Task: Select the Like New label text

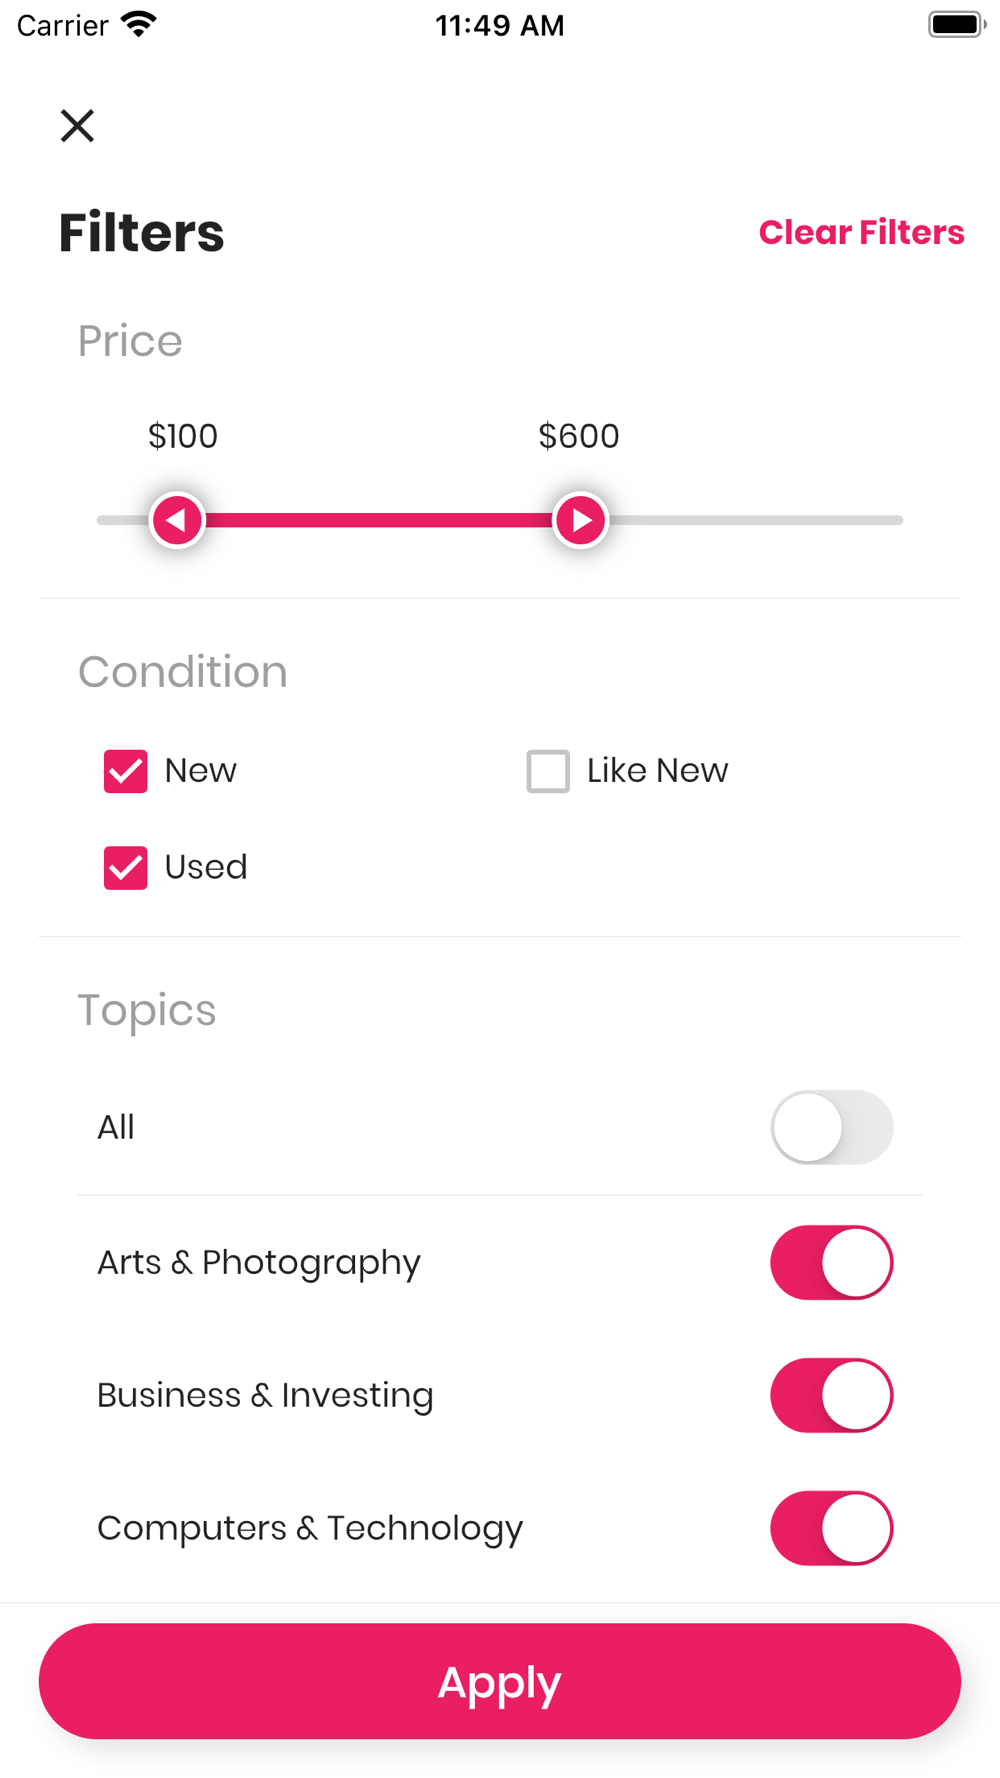Action: 657,771
